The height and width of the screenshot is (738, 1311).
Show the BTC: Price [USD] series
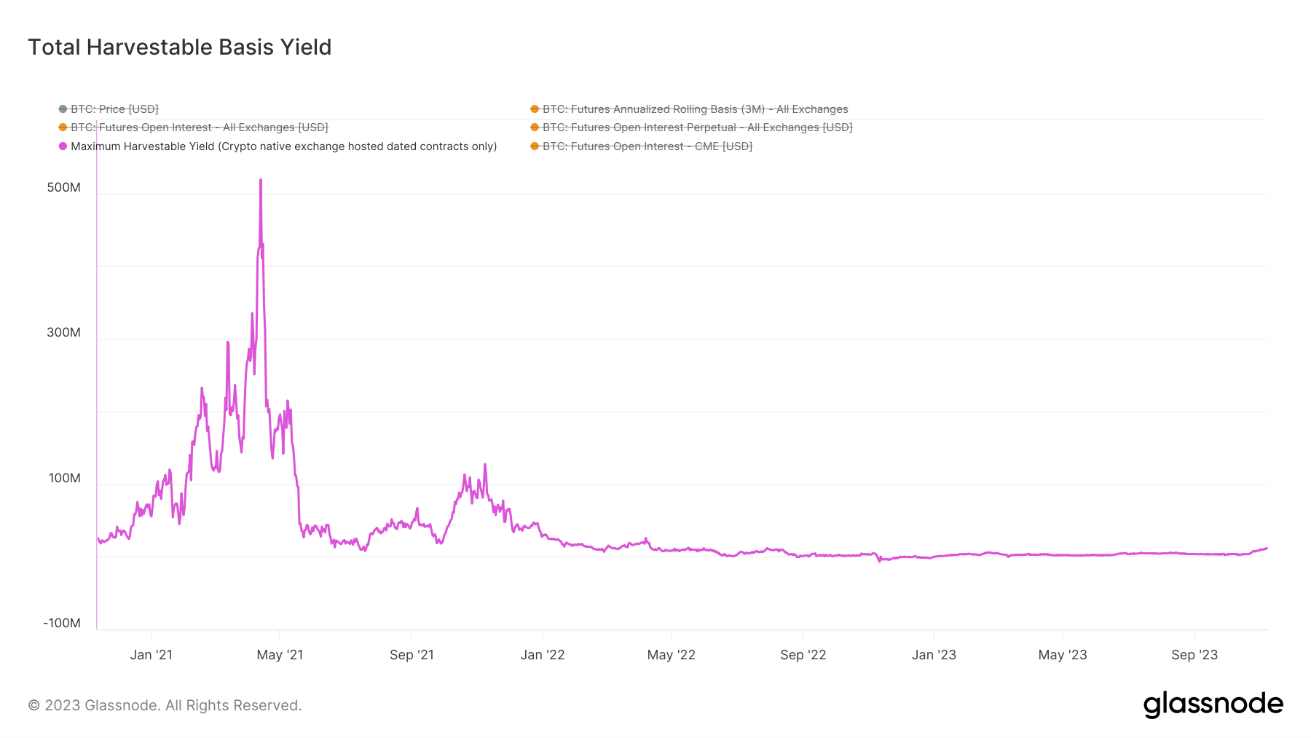[114, 109]
